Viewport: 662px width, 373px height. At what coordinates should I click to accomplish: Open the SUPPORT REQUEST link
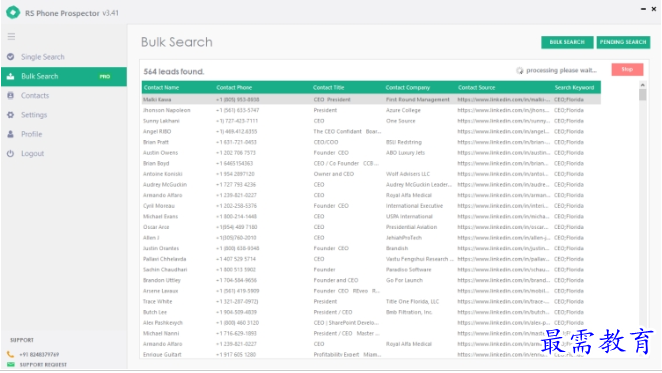coord(43,365)
